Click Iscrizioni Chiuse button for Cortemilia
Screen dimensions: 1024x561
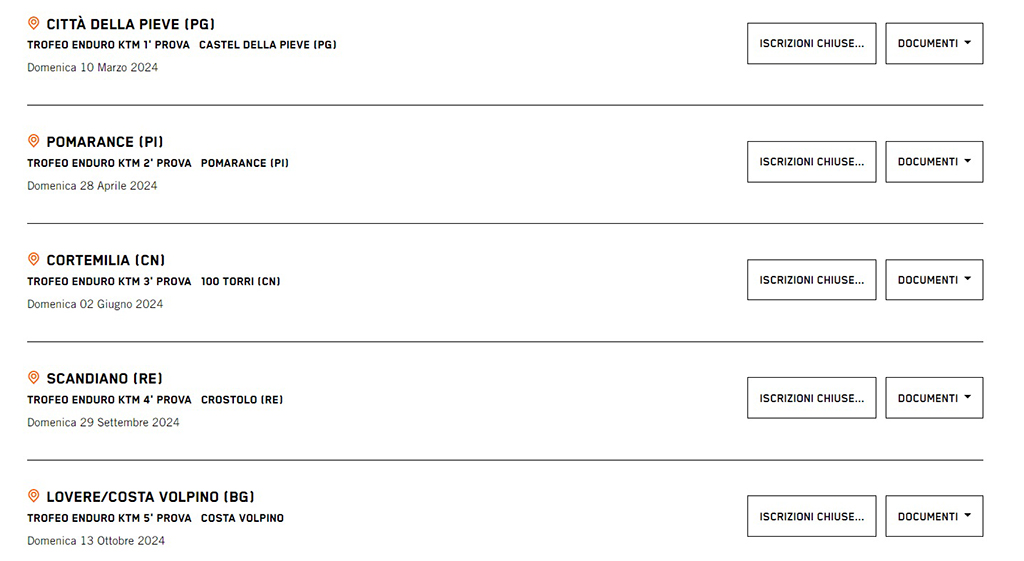(x=811, y=280)
